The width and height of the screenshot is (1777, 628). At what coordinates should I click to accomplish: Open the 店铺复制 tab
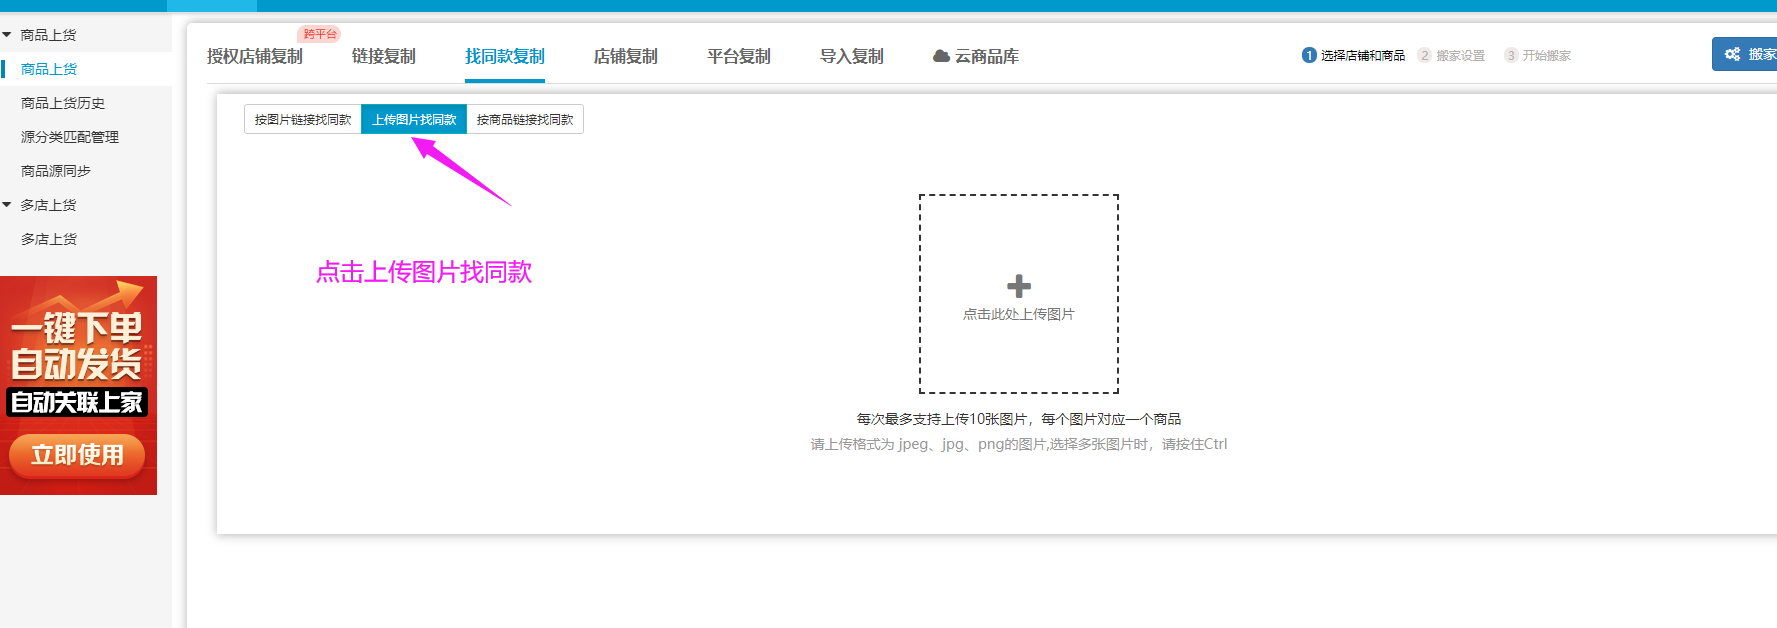tap(625, 56)
